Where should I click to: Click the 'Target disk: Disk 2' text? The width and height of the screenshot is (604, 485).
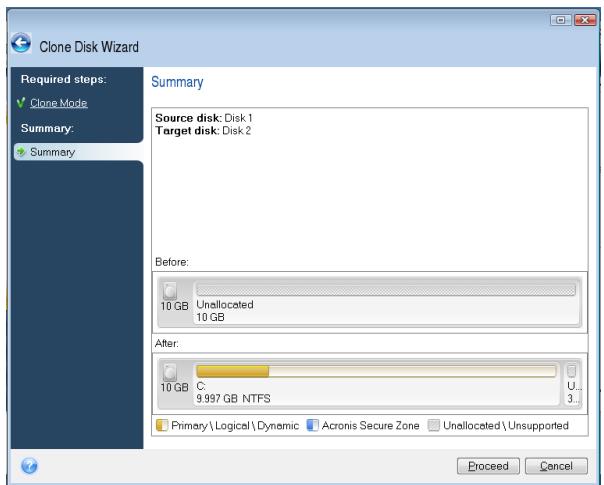click(203, 131)
